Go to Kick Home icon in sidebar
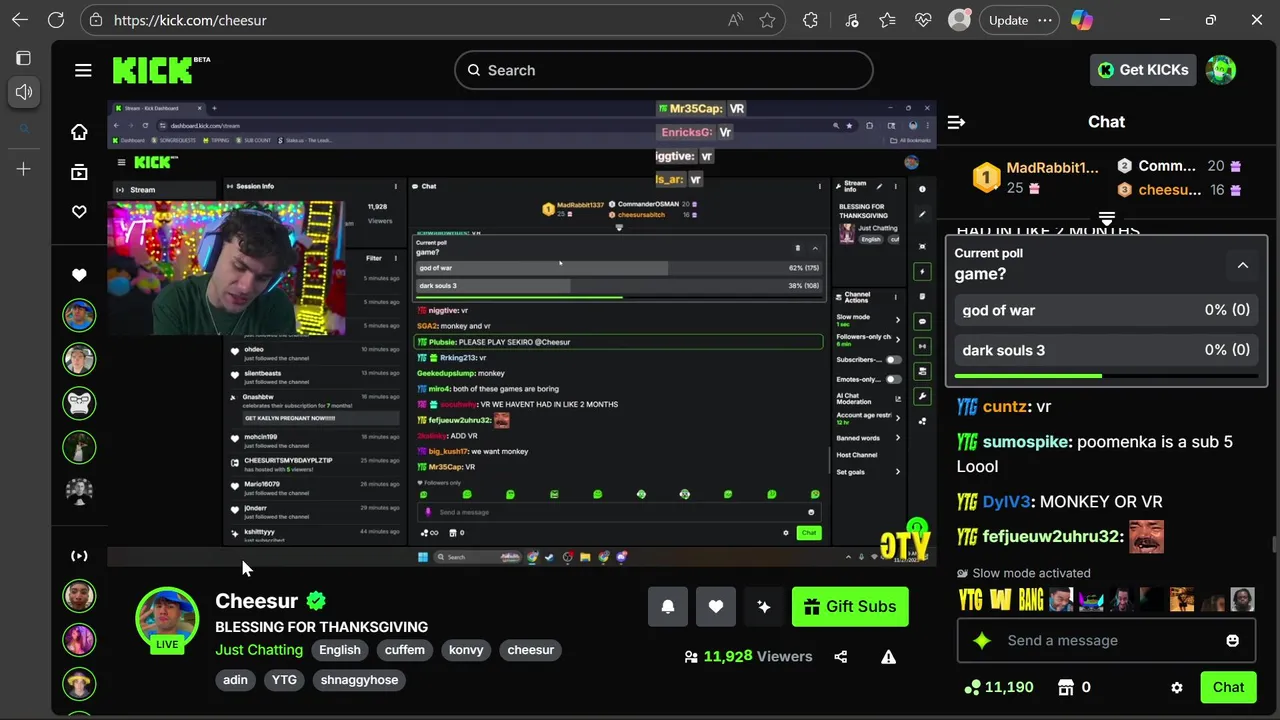Screen dimensions: 1280x720 79,132
